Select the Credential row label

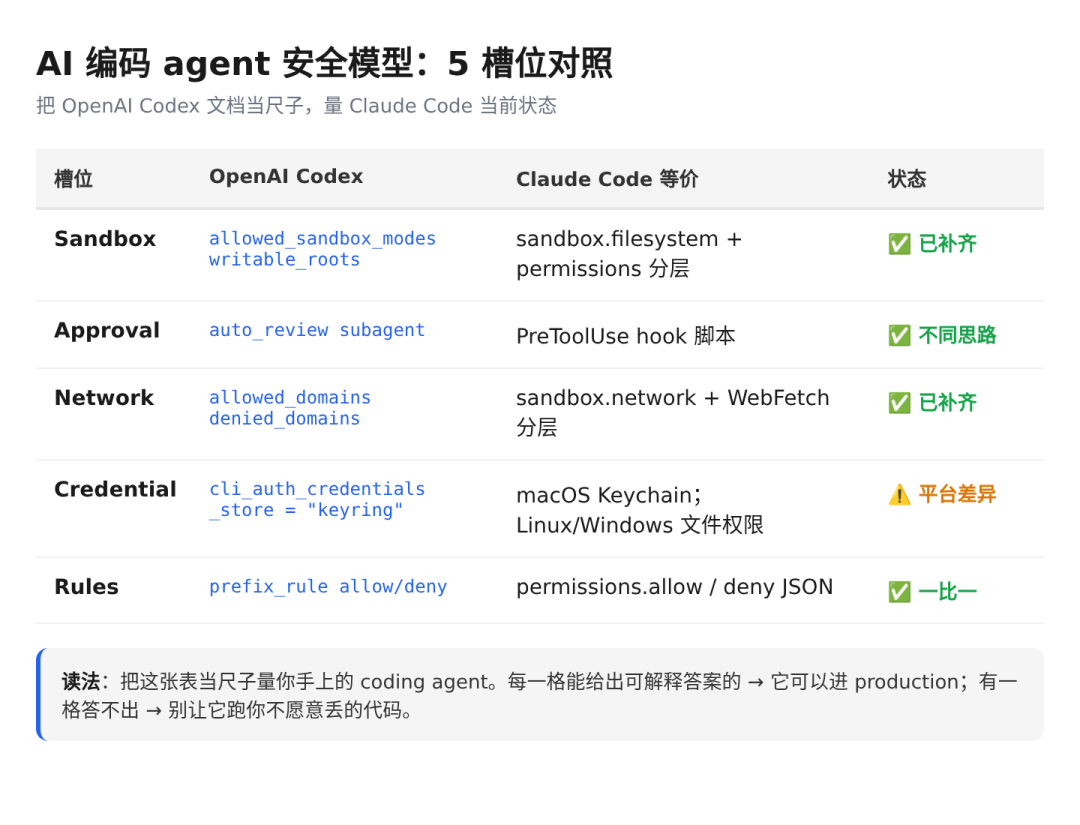[116, 490]
